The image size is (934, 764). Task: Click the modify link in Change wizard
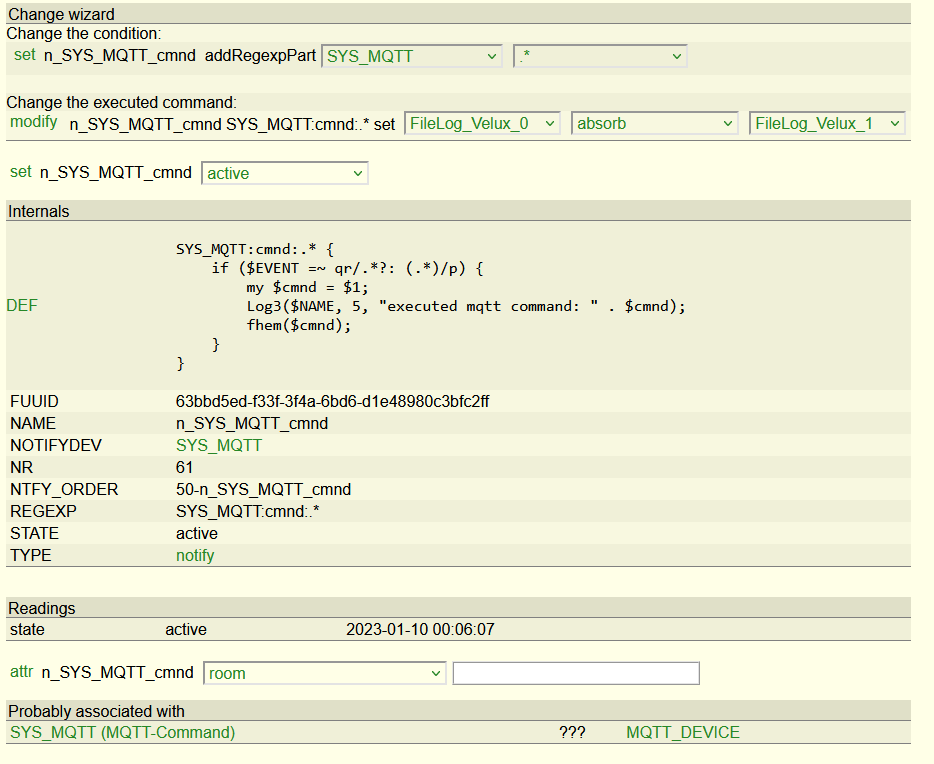coord(34,123)
